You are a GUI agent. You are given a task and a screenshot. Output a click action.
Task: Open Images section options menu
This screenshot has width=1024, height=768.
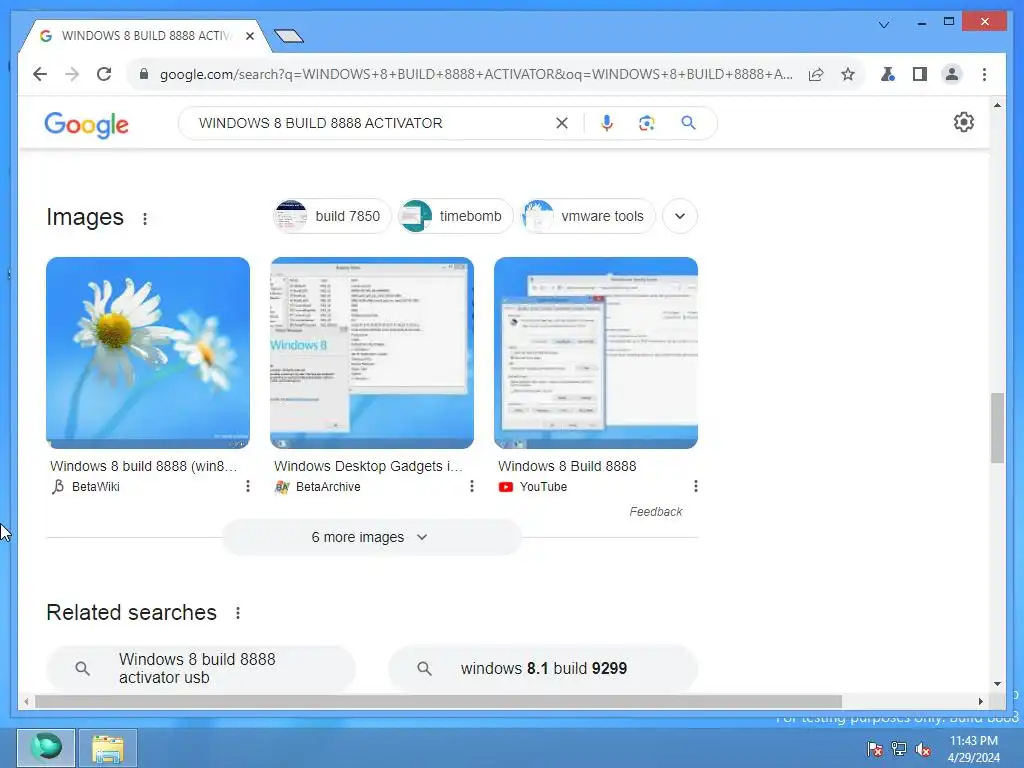145,219
